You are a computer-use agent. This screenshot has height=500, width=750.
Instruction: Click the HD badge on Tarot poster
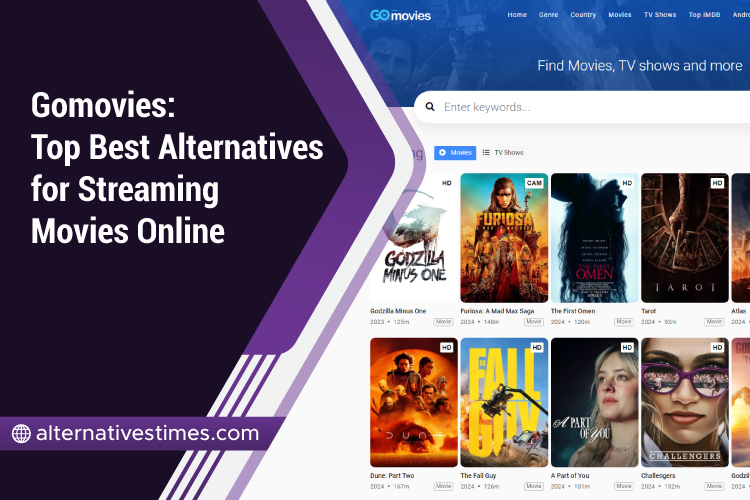click(x=717, y=183)
